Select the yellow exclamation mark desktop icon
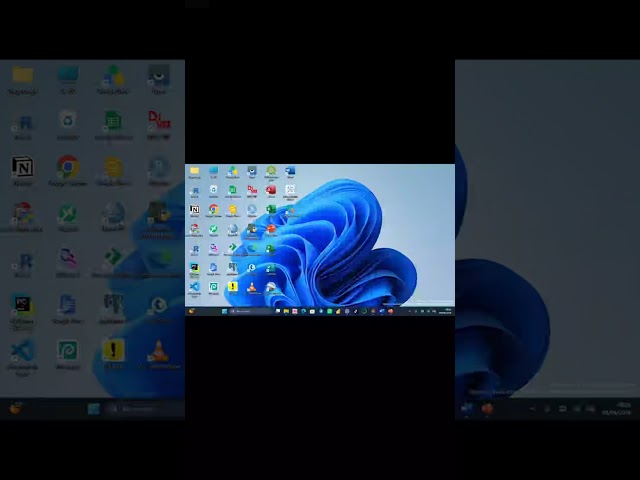 click(233, 287)
